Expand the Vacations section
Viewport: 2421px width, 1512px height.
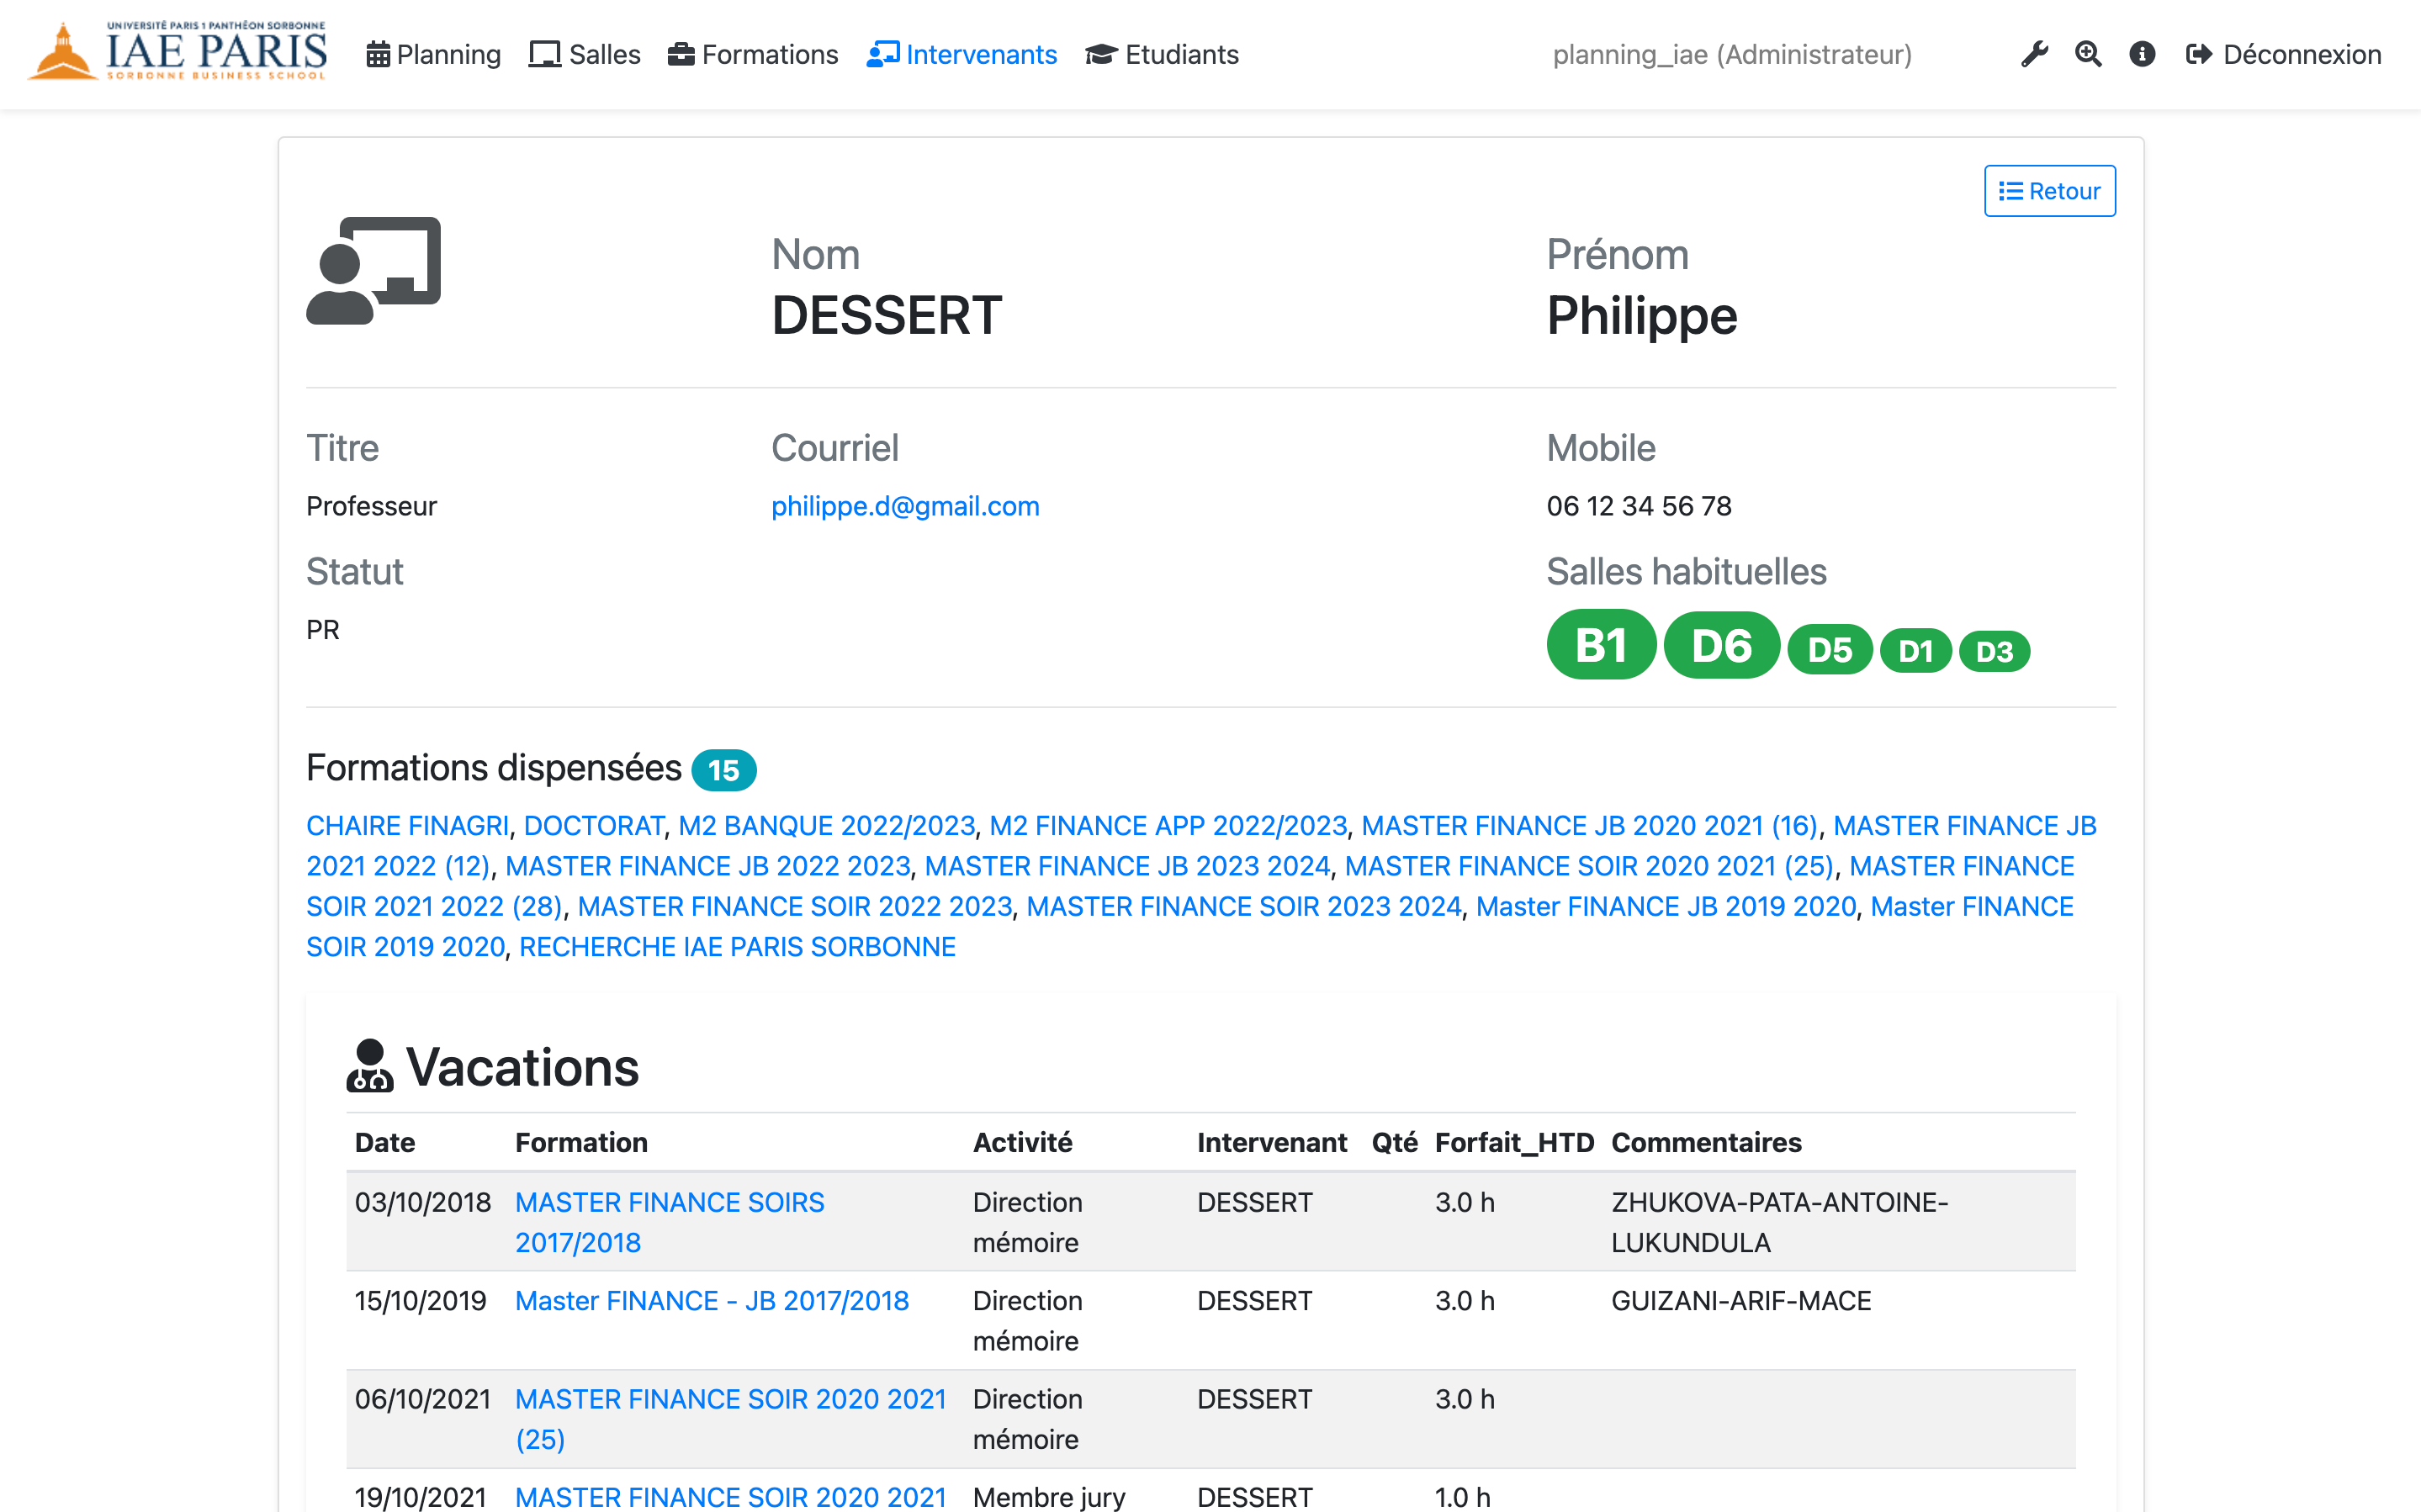pyautogui.click(x=495, y=1063)
